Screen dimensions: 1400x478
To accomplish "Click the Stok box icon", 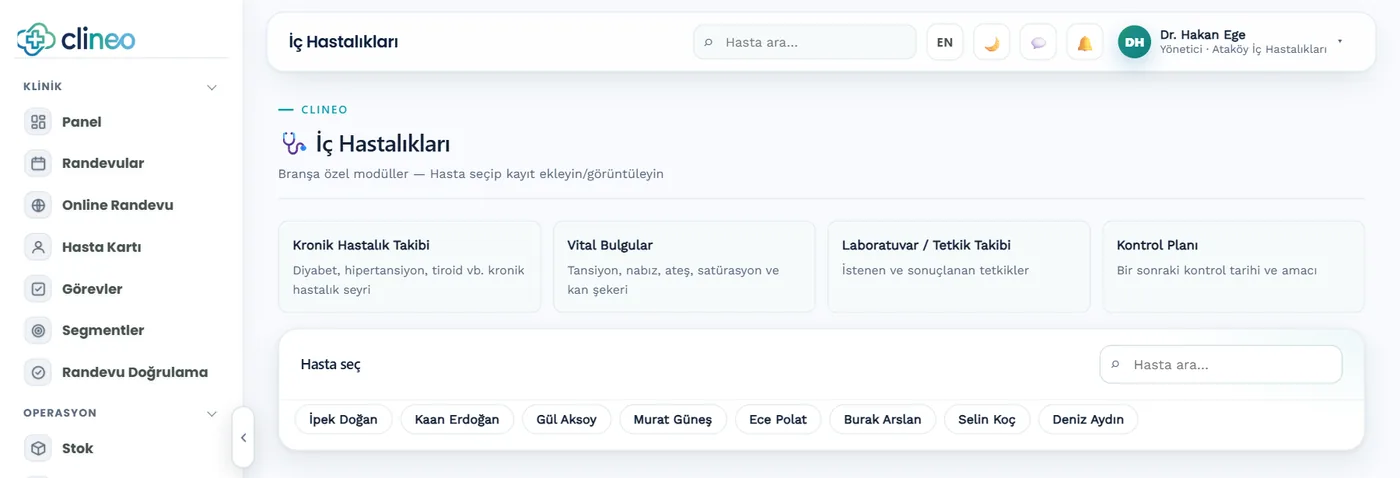I will [x=38, y=448].
